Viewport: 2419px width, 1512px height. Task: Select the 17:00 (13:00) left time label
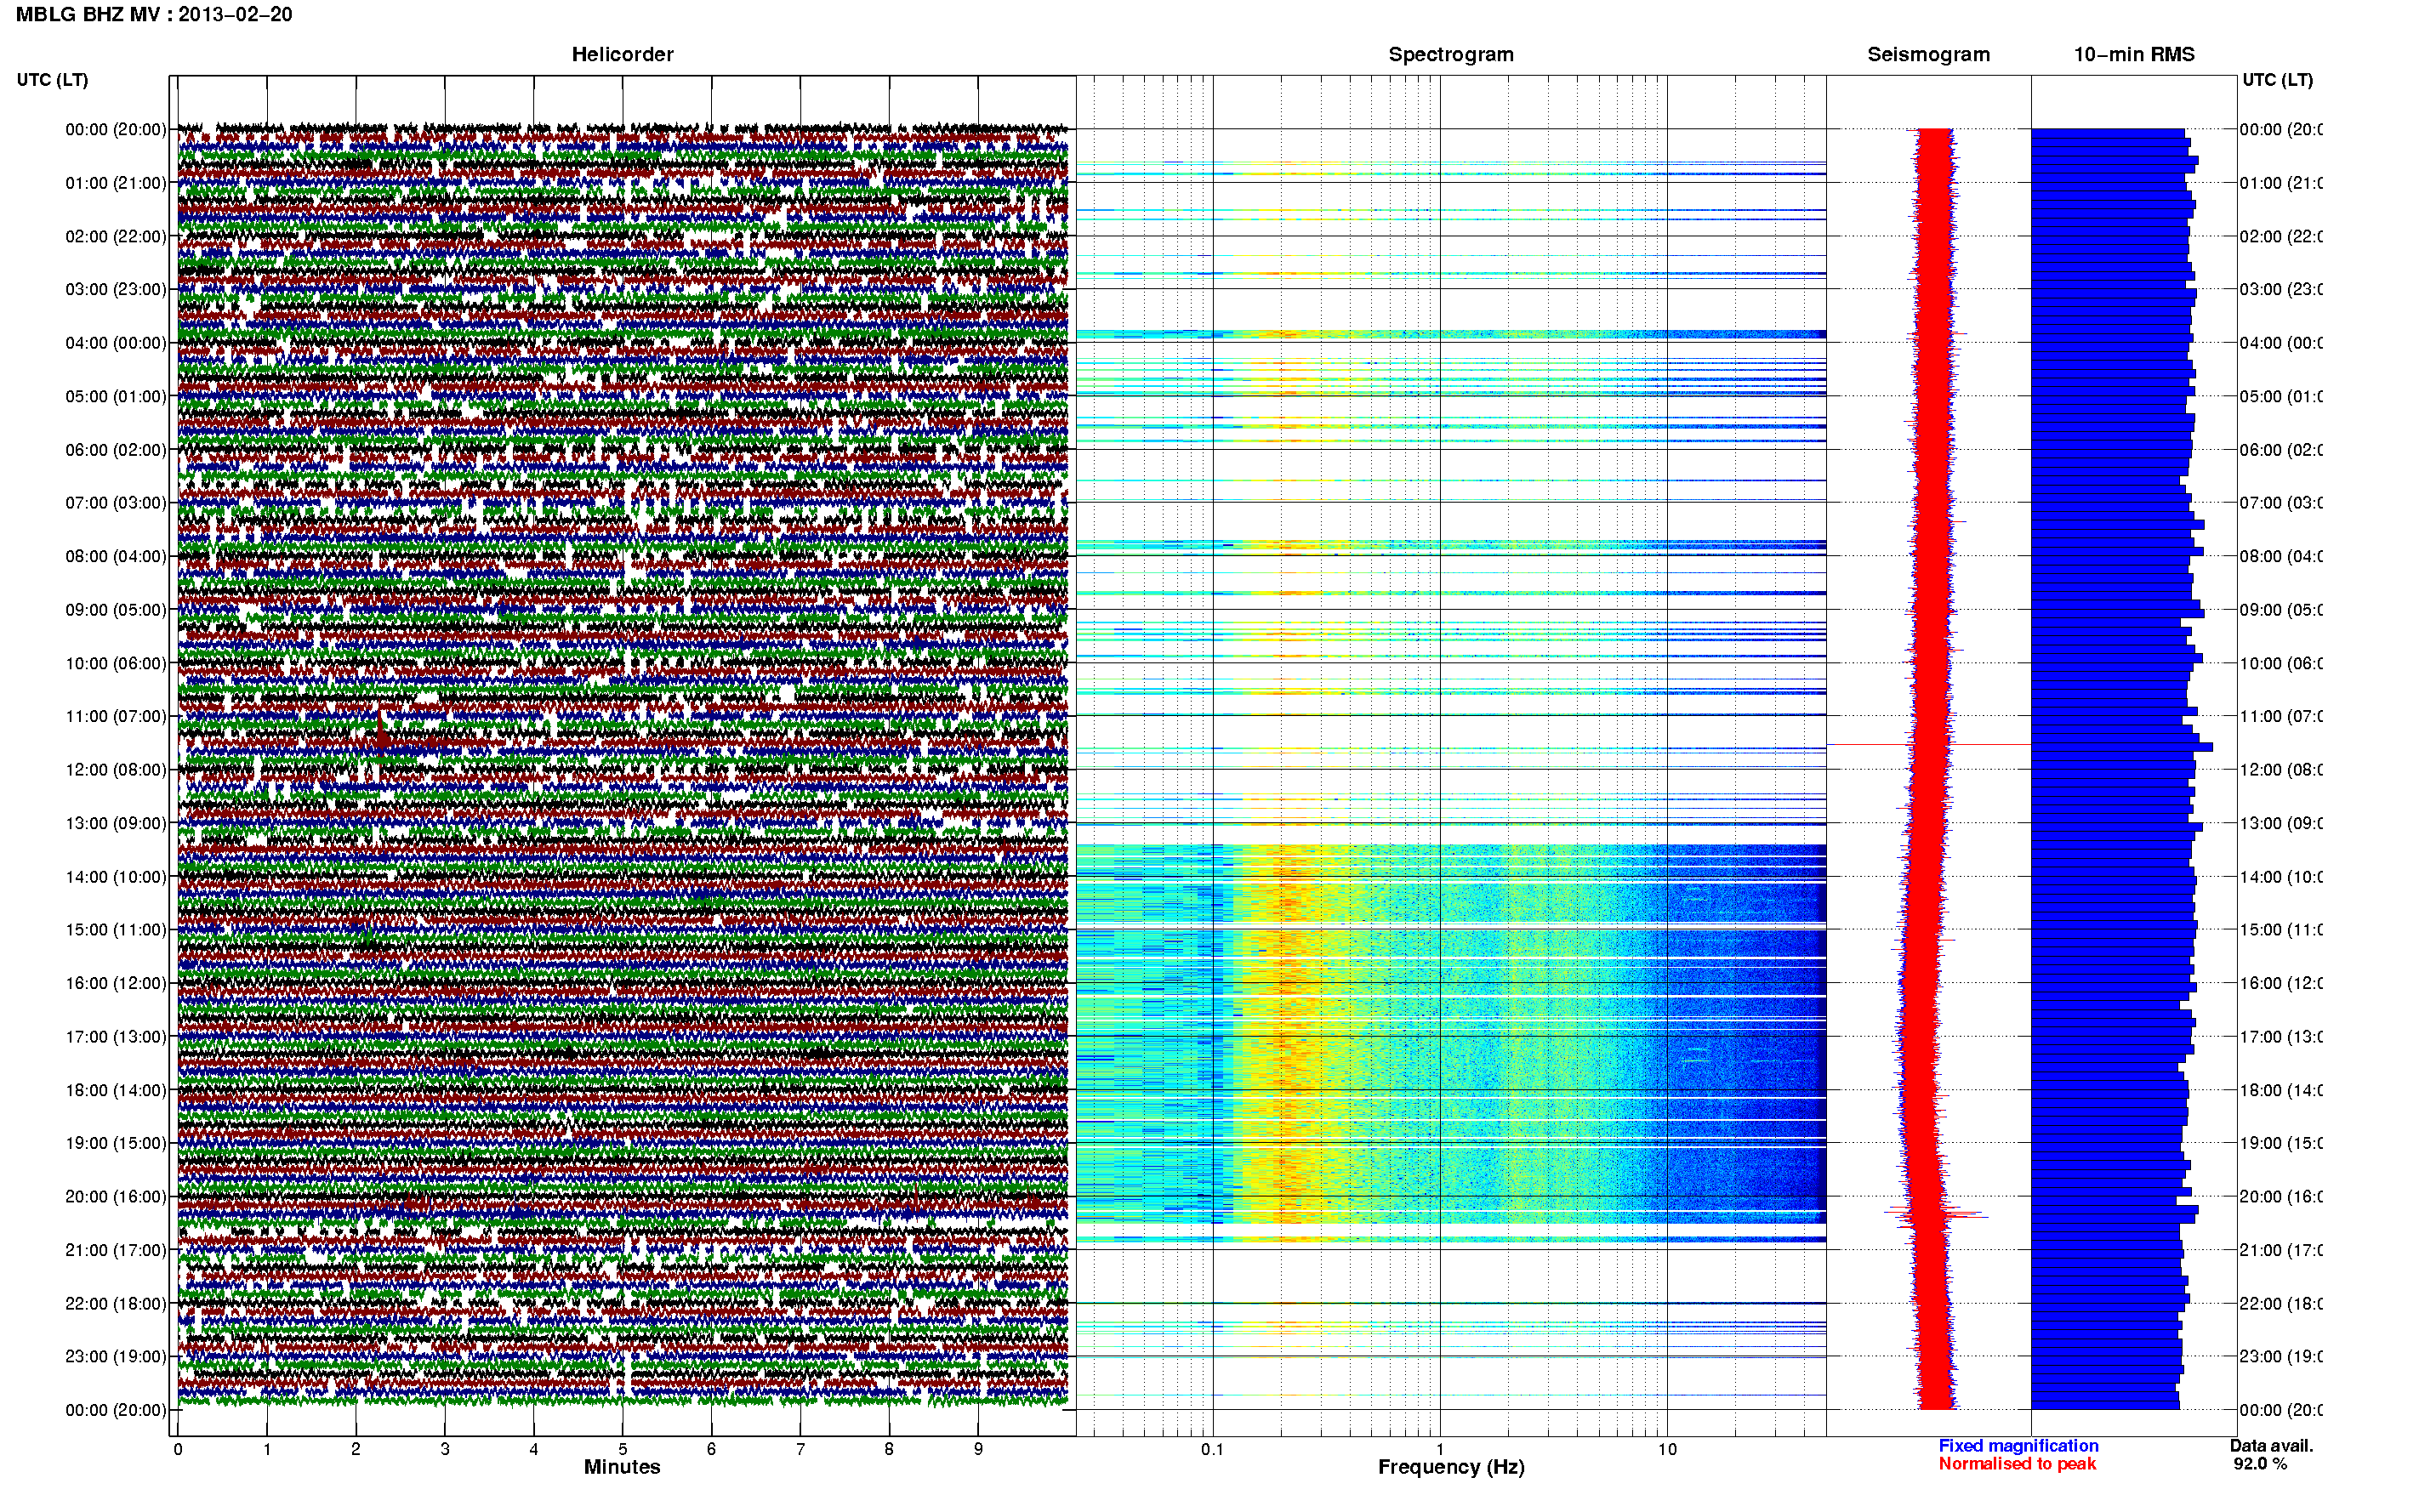pos(116,1037)
